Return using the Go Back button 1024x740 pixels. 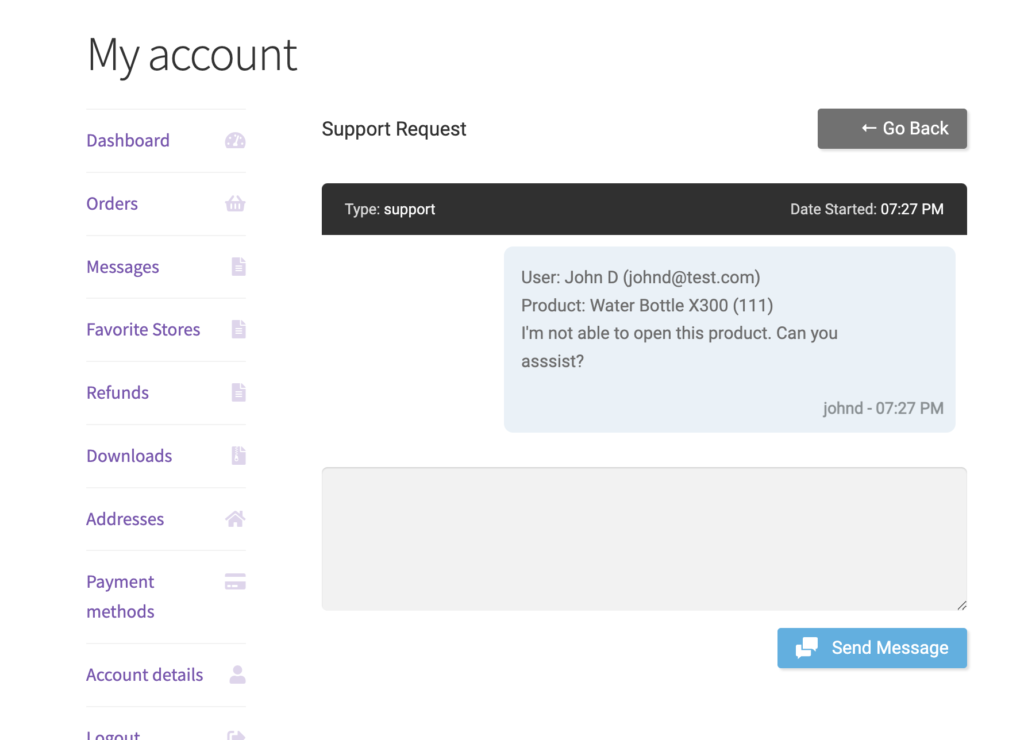pyautogui.click(x=892, y=129)
